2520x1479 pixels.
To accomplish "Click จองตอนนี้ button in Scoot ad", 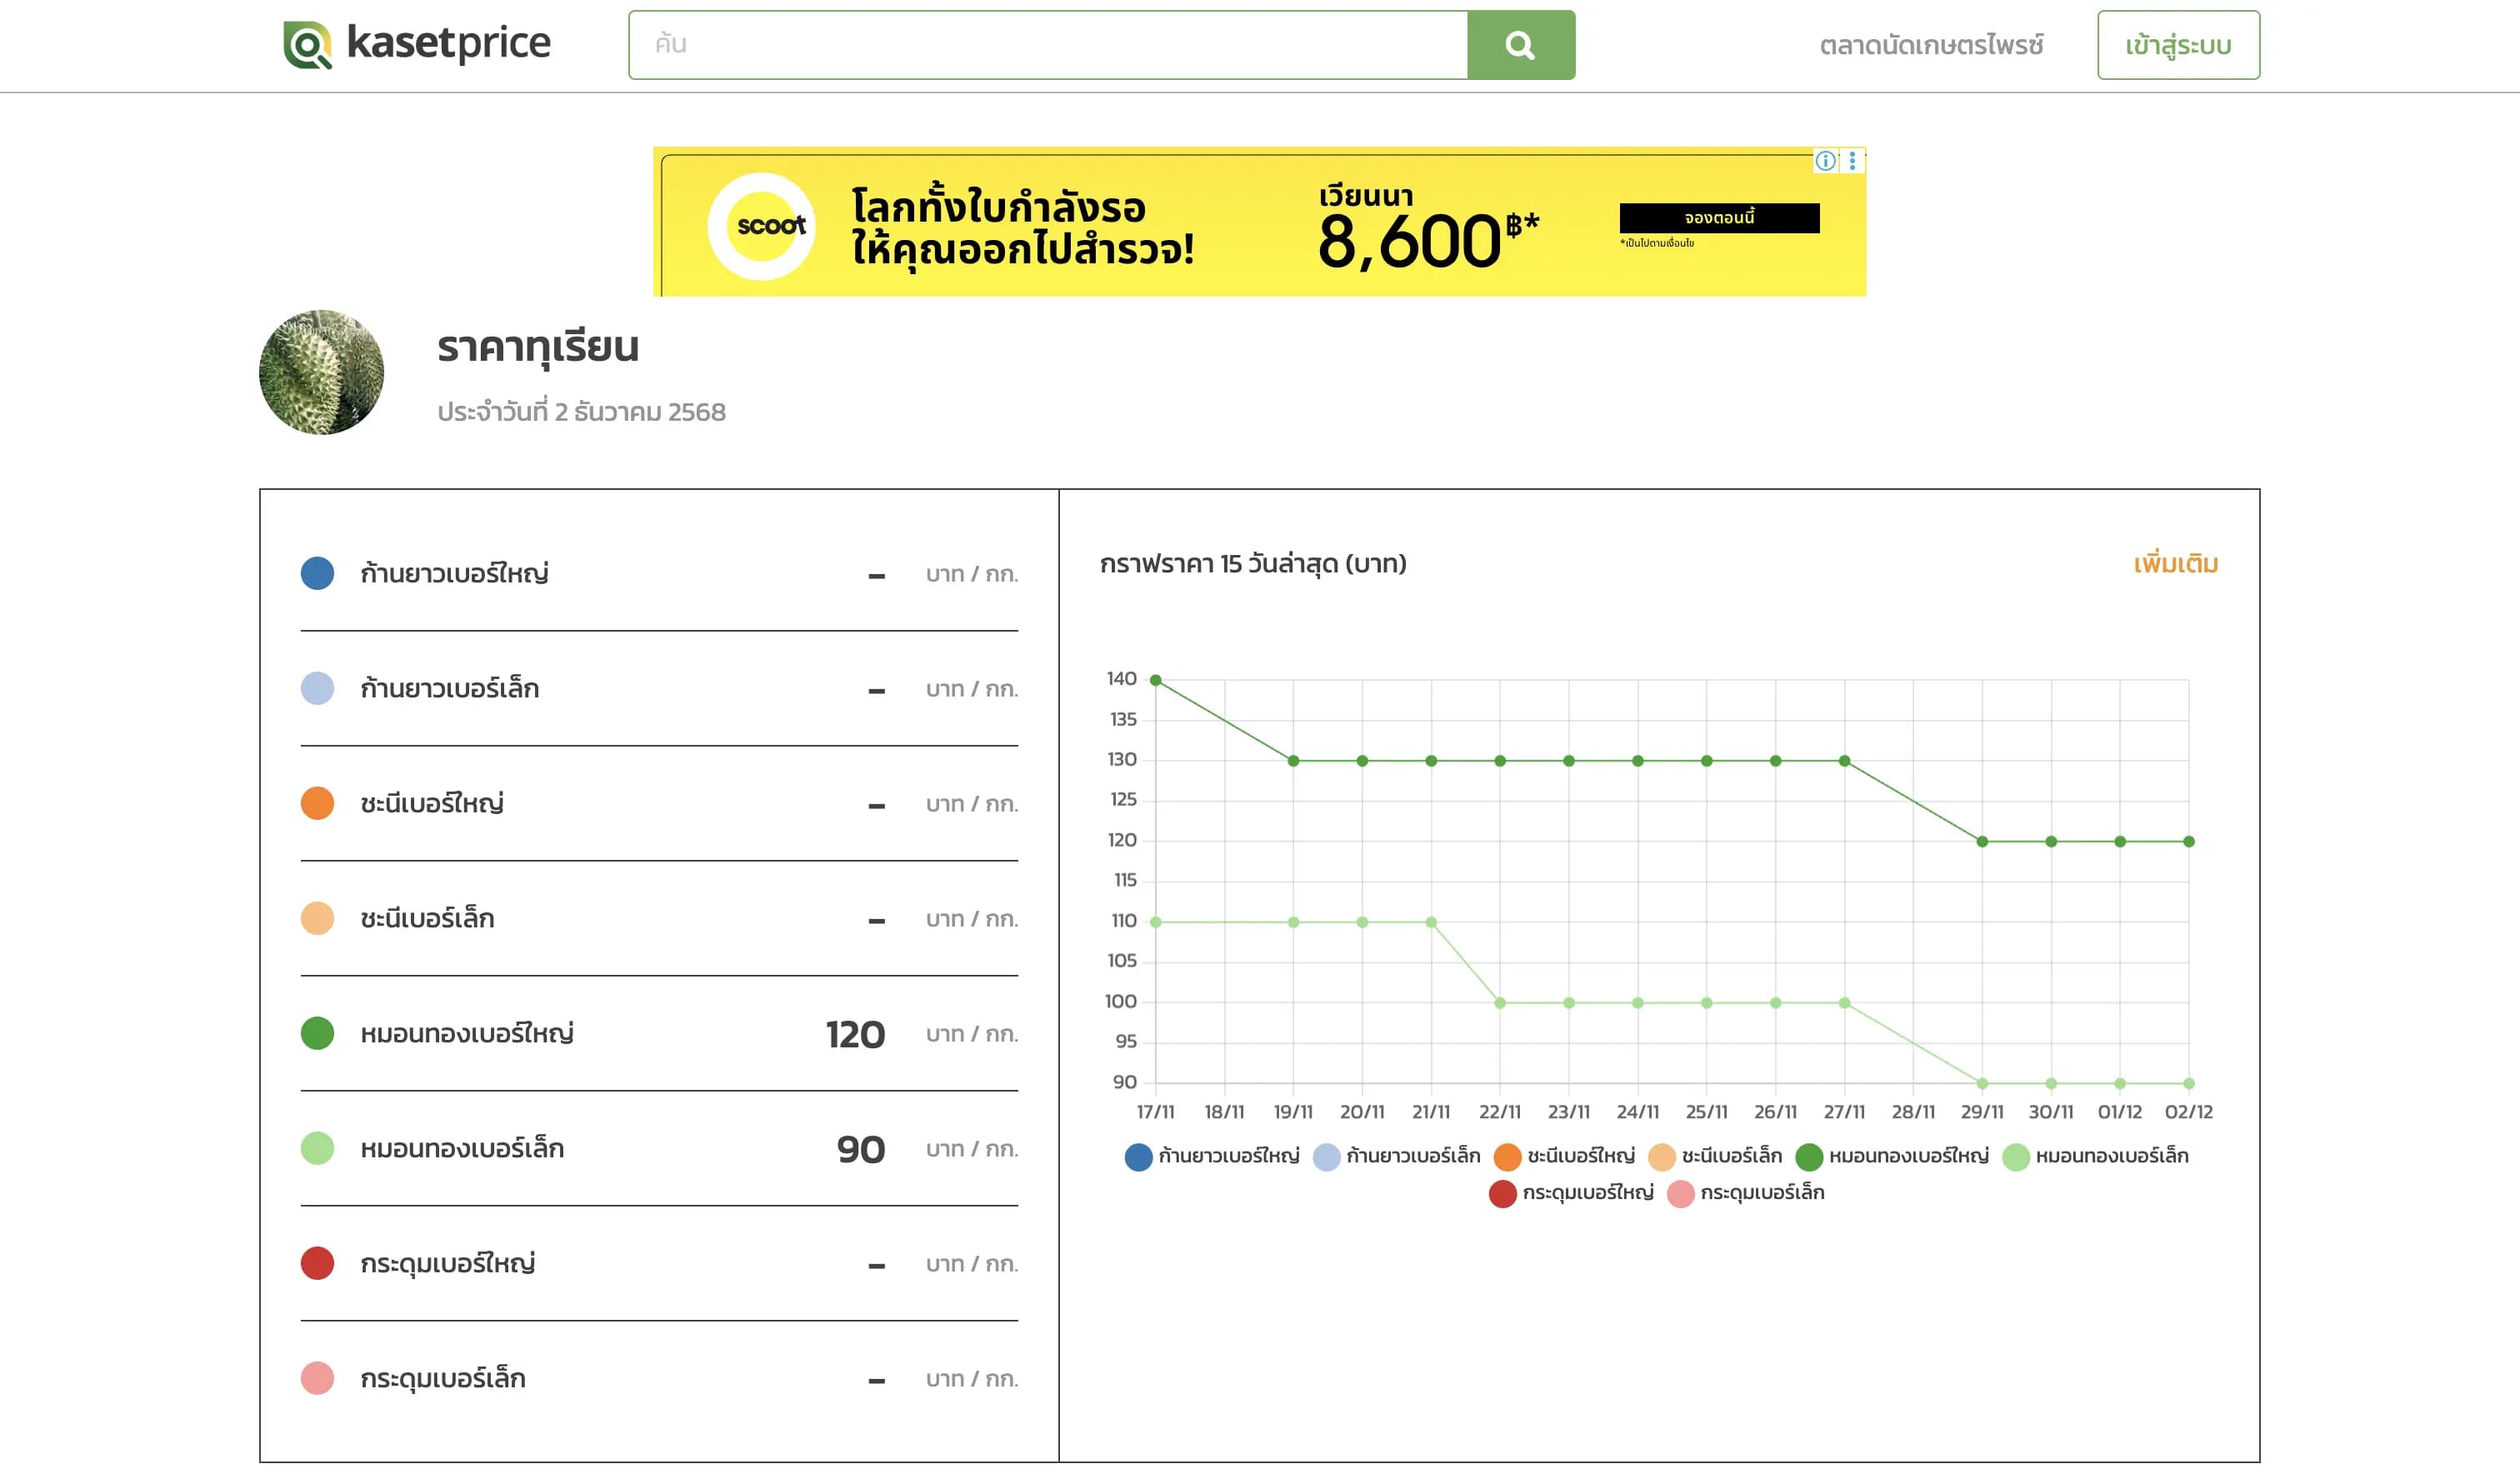I will click(x=1719, y=218).
